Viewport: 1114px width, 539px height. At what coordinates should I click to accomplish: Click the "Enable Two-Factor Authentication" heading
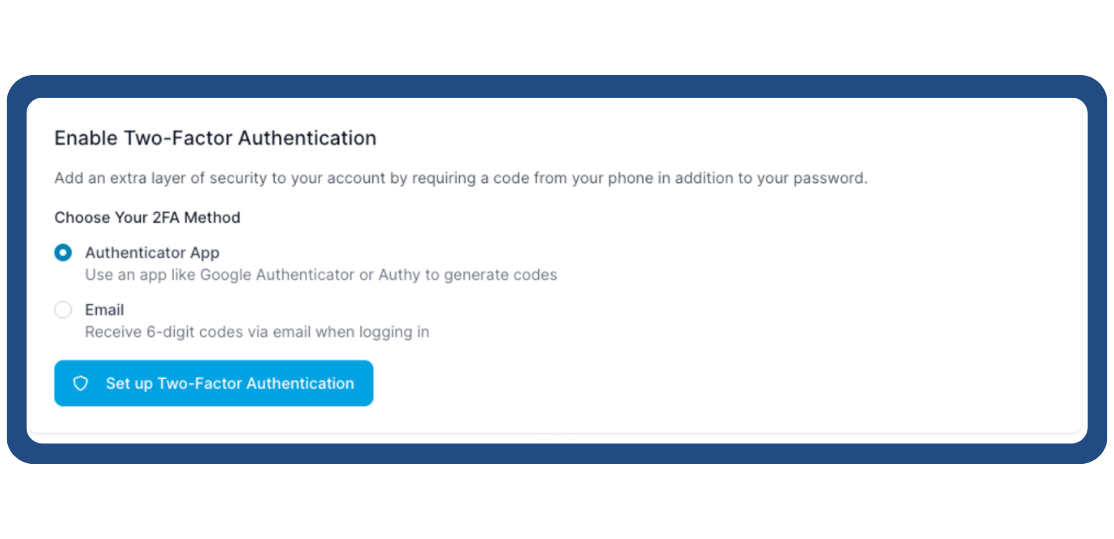pyautogui.click(x=215, y=138)
